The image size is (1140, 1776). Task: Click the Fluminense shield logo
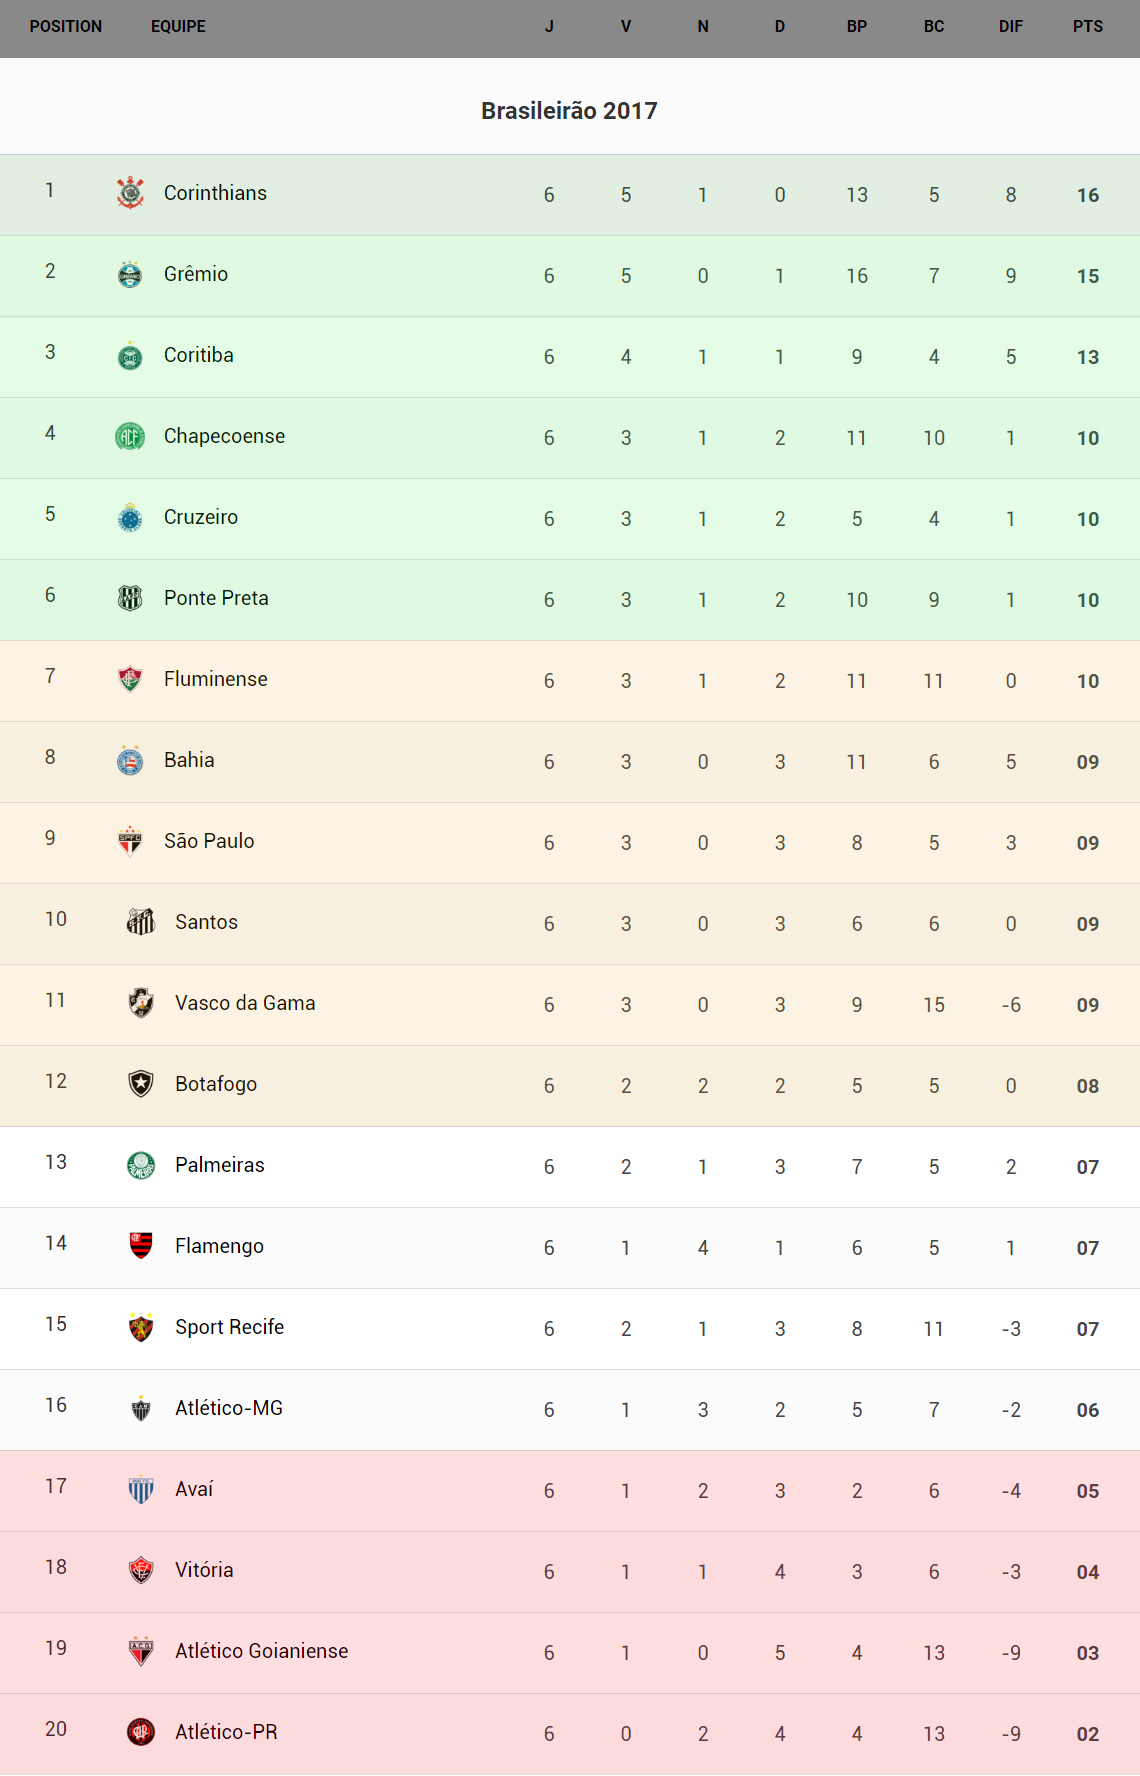(130, 679)
